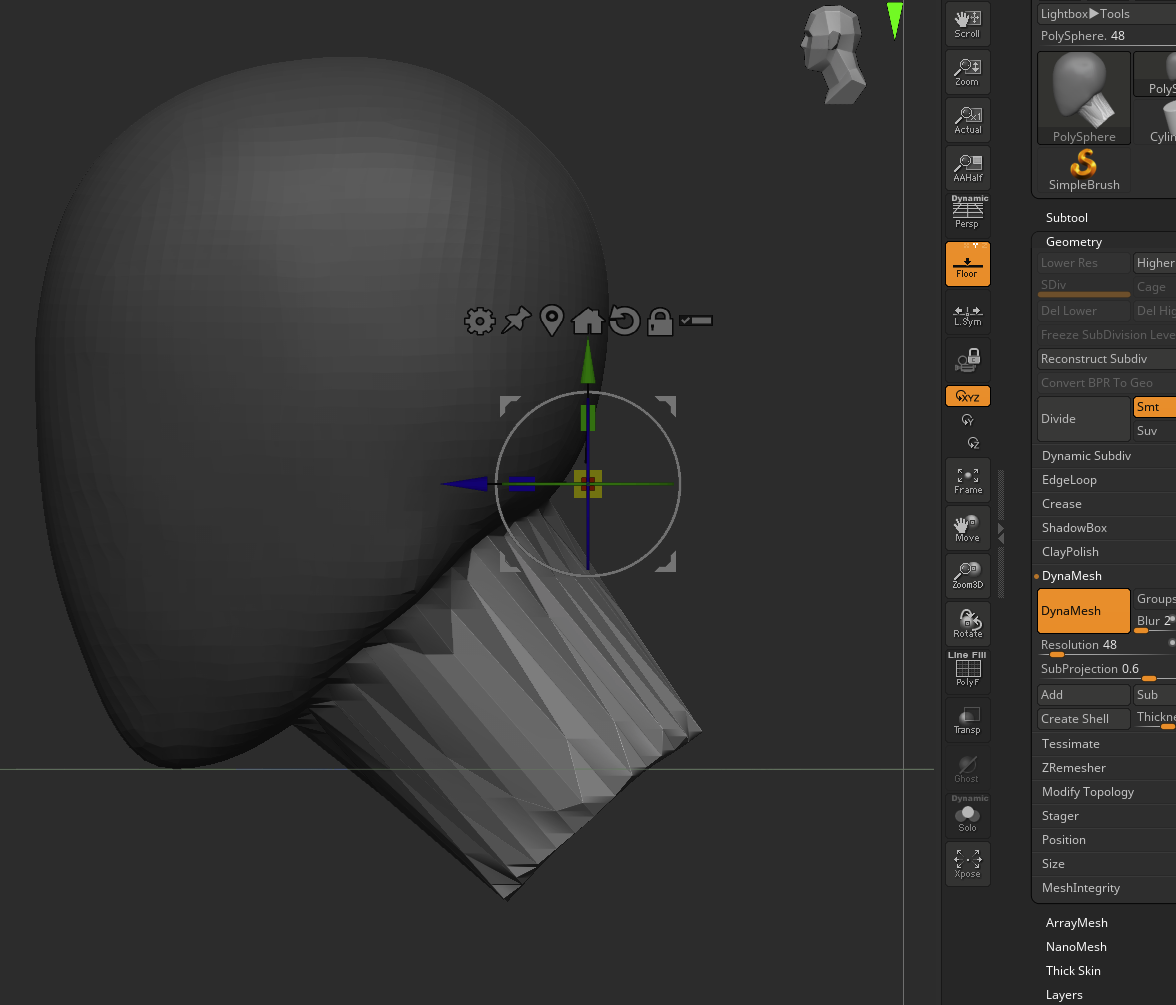Toggle Smt smoothing option
The width and height of the screenshot is (1176, 1005).
coord(1154,406)
